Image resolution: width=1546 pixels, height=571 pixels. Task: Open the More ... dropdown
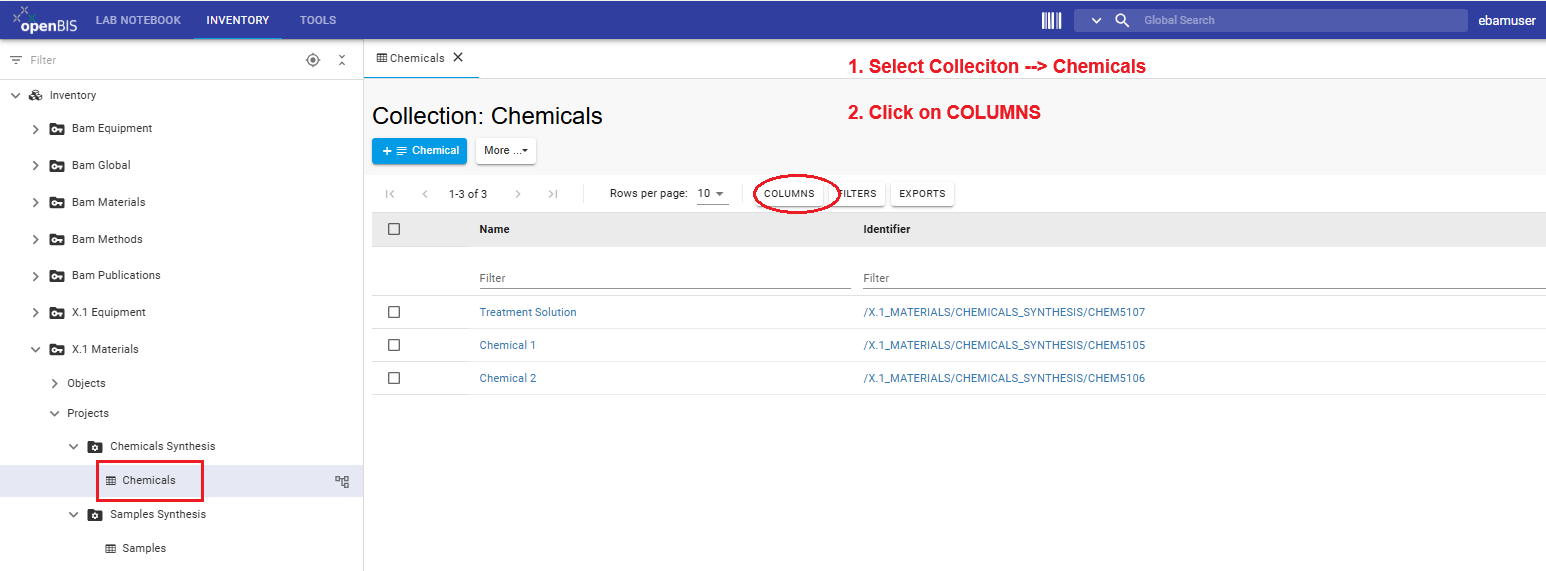pos(506,151)
